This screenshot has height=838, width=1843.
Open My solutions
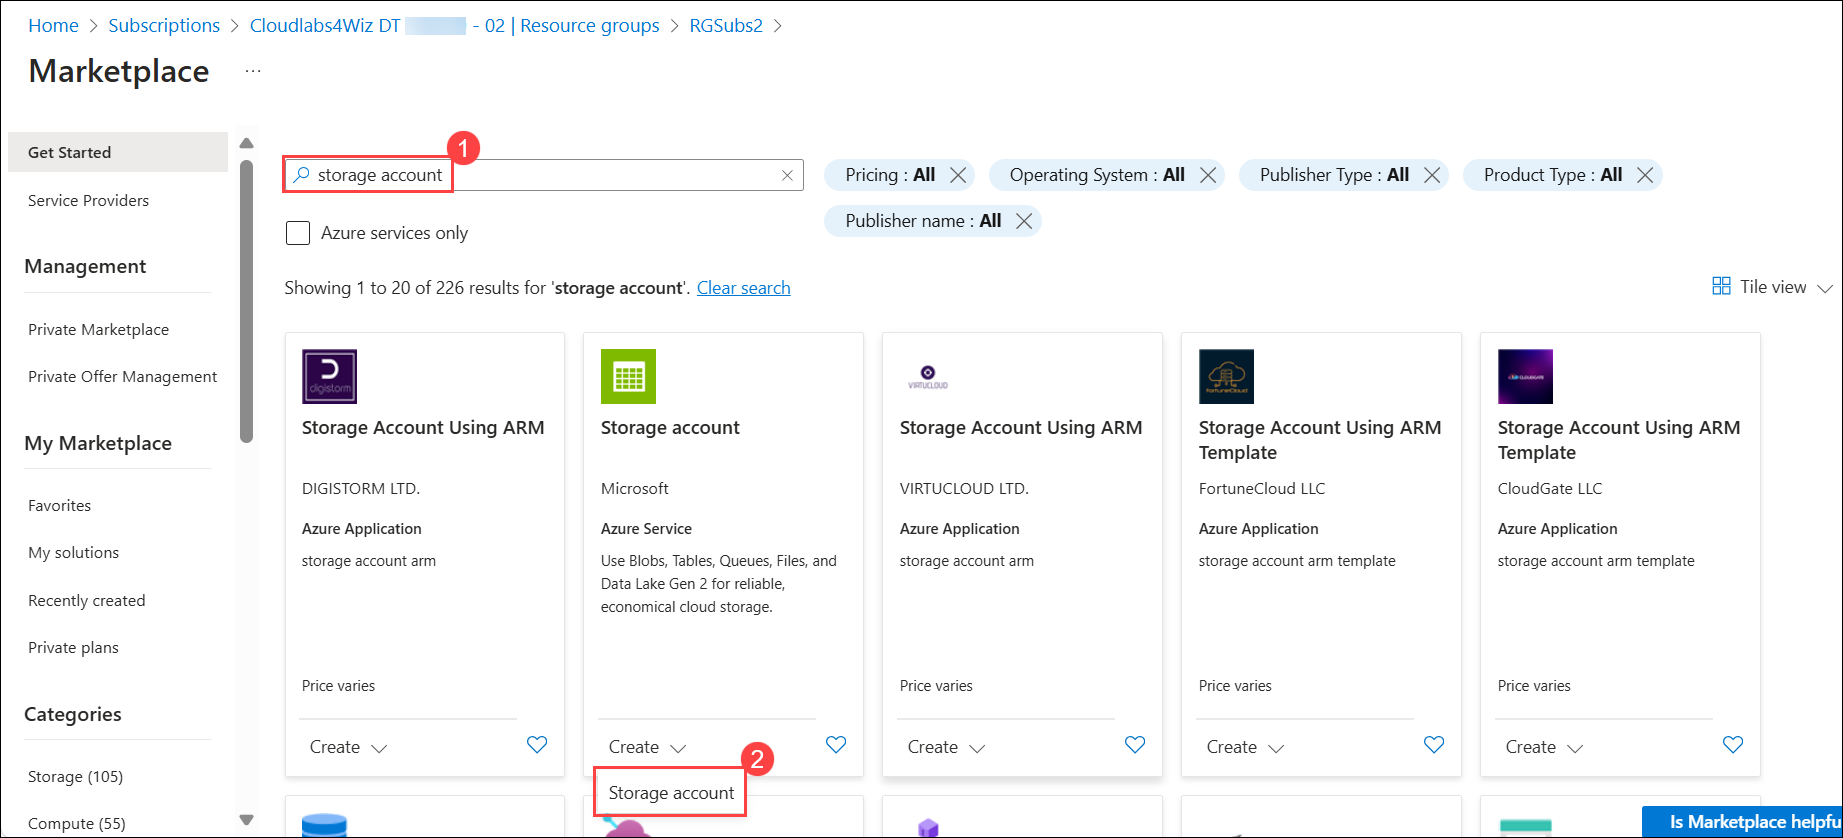73,552
